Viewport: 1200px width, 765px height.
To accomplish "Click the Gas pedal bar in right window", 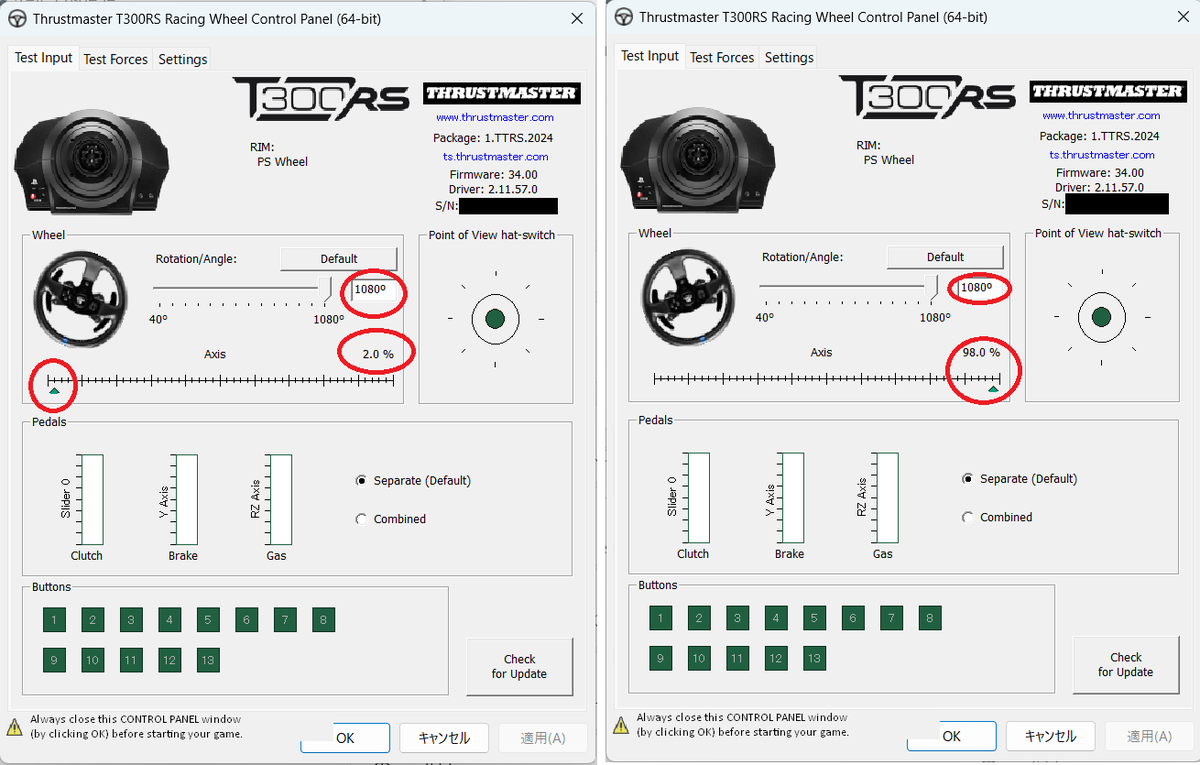I will [x=886, y=498].
